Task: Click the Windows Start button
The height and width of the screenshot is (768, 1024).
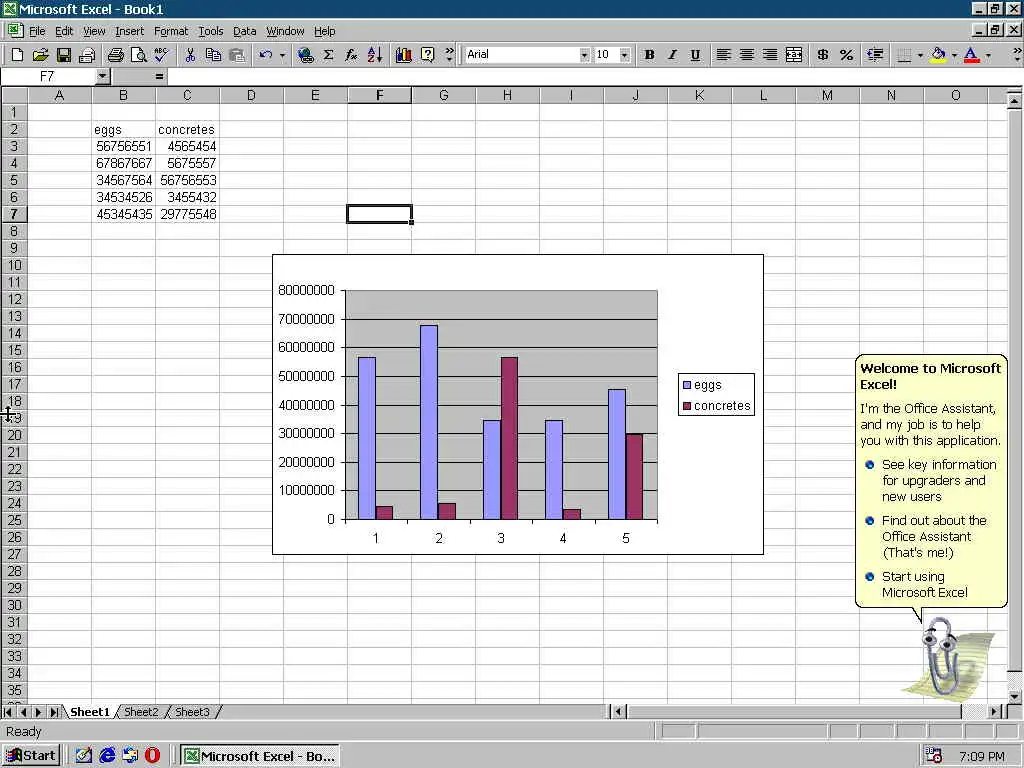Action: pos(31,756)
